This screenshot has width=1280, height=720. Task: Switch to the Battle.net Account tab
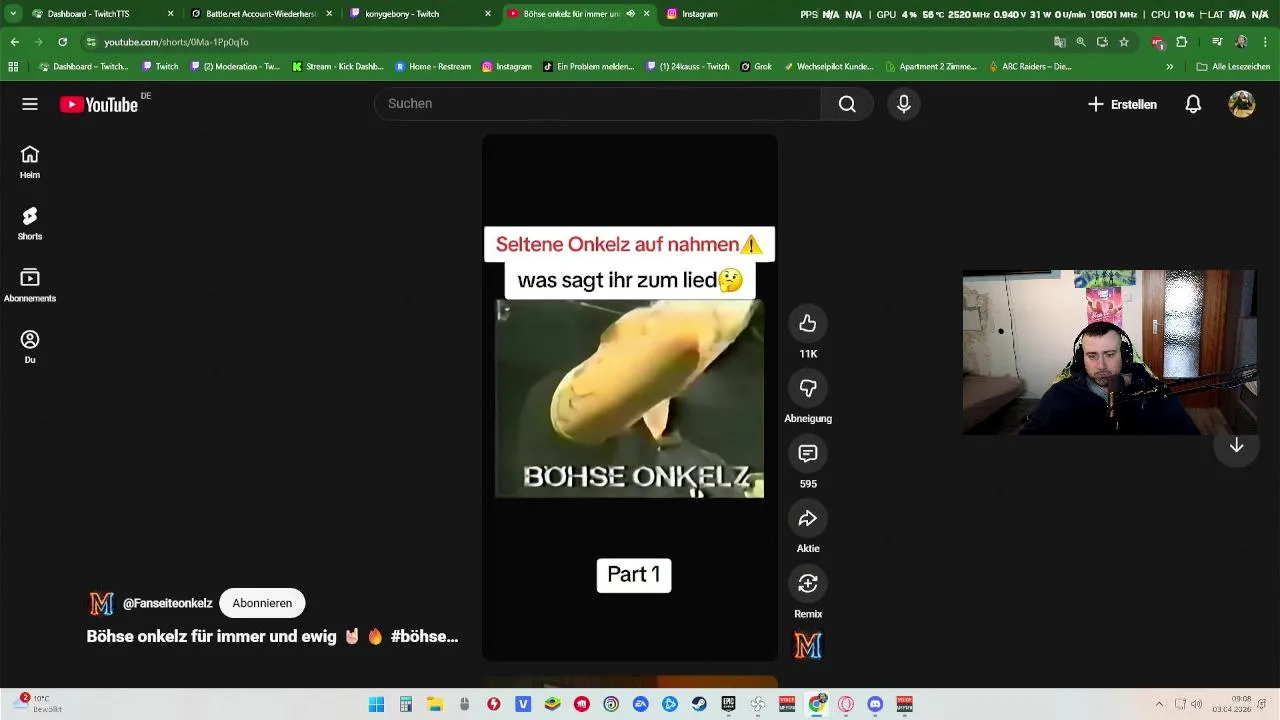coord(261,14)
